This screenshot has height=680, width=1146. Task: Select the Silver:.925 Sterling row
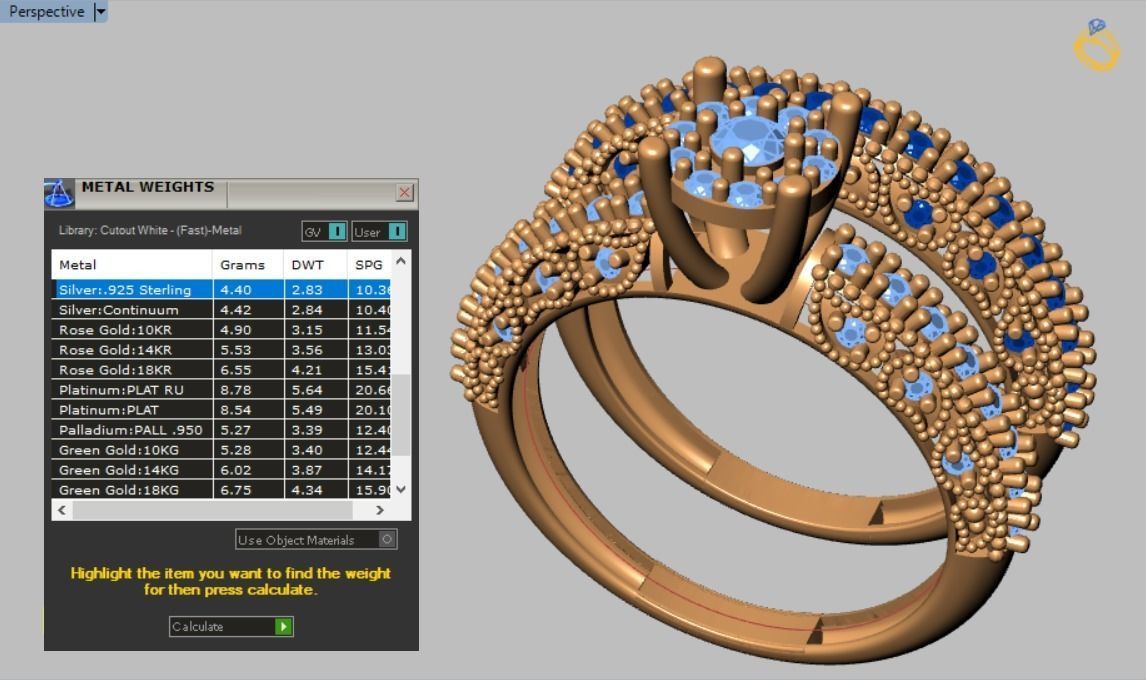point(221,290)
